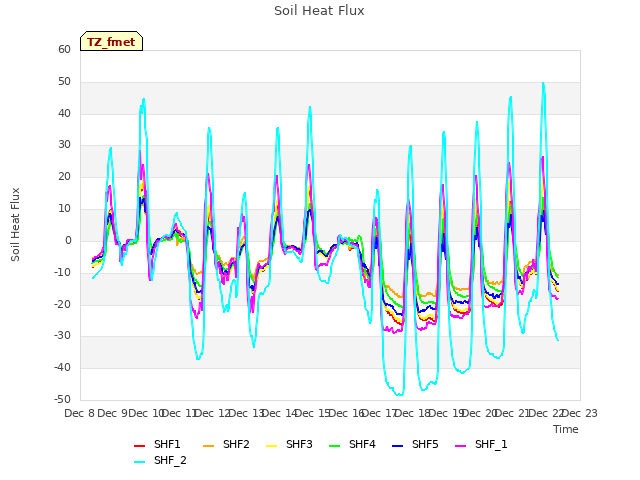This screenshot has width=640, height=480.
Task: Click the -50 y-axis tick label
Action: click(x=62, y=399)
